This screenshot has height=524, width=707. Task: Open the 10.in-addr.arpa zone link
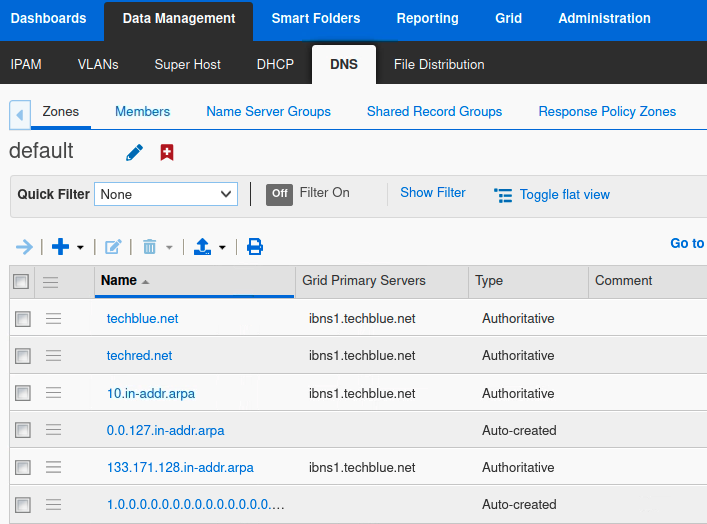[x=151, y=393]
